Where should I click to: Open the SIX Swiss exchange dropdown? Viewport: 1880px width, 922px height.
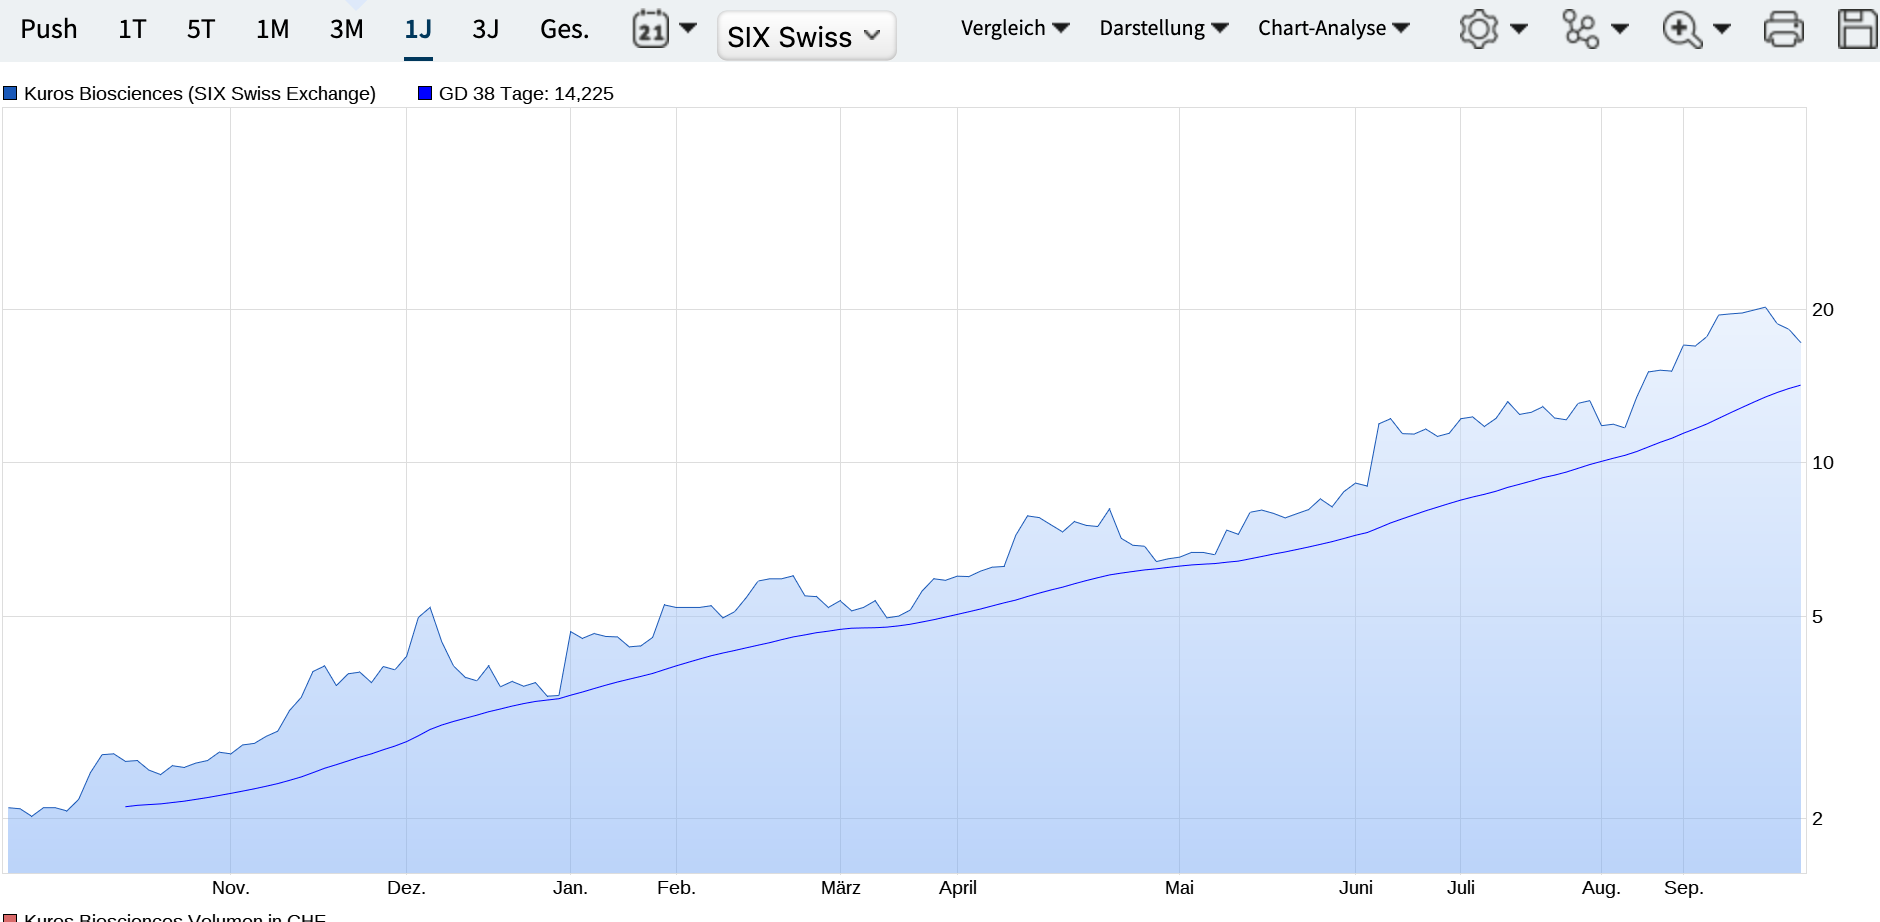point(806,37)
